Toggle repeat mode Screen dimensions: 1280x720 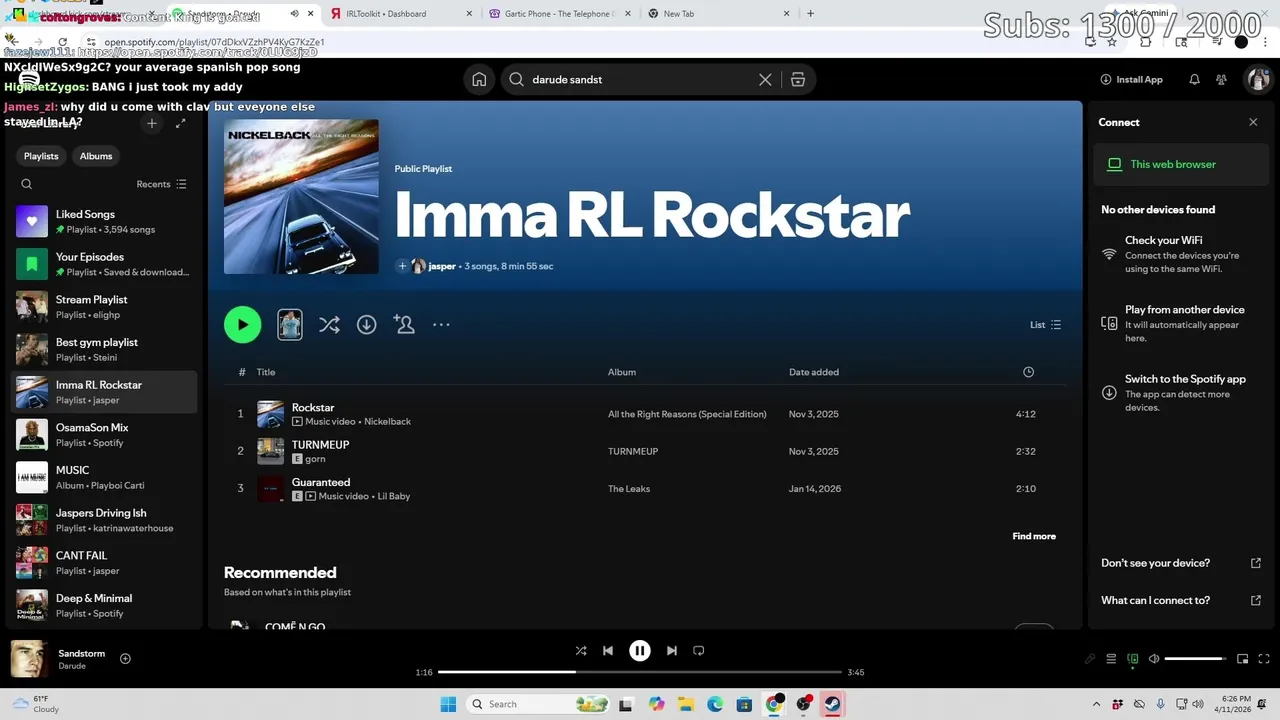click(x=699, y=650)
